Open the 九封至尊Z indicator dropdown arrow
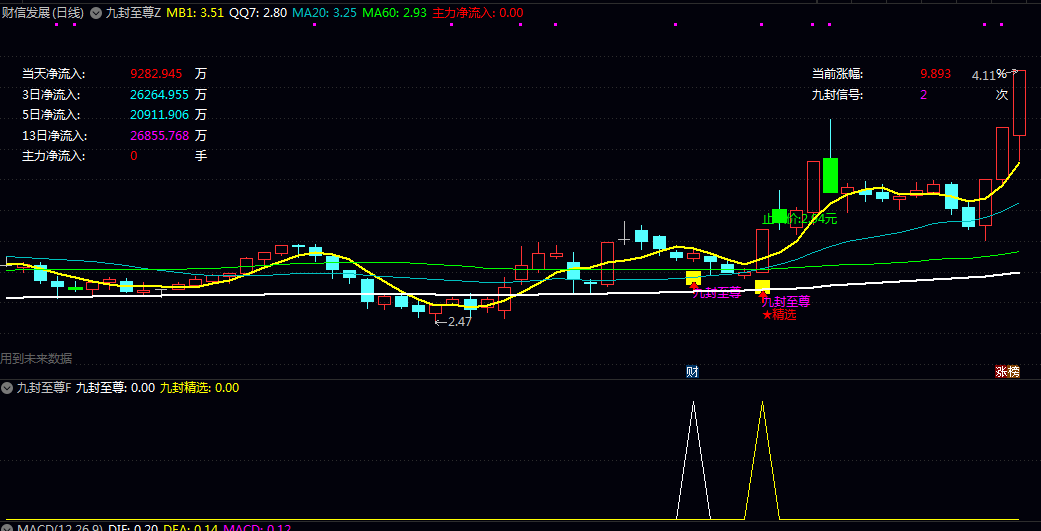The image size is (1041, 531). tap(96, 13)
